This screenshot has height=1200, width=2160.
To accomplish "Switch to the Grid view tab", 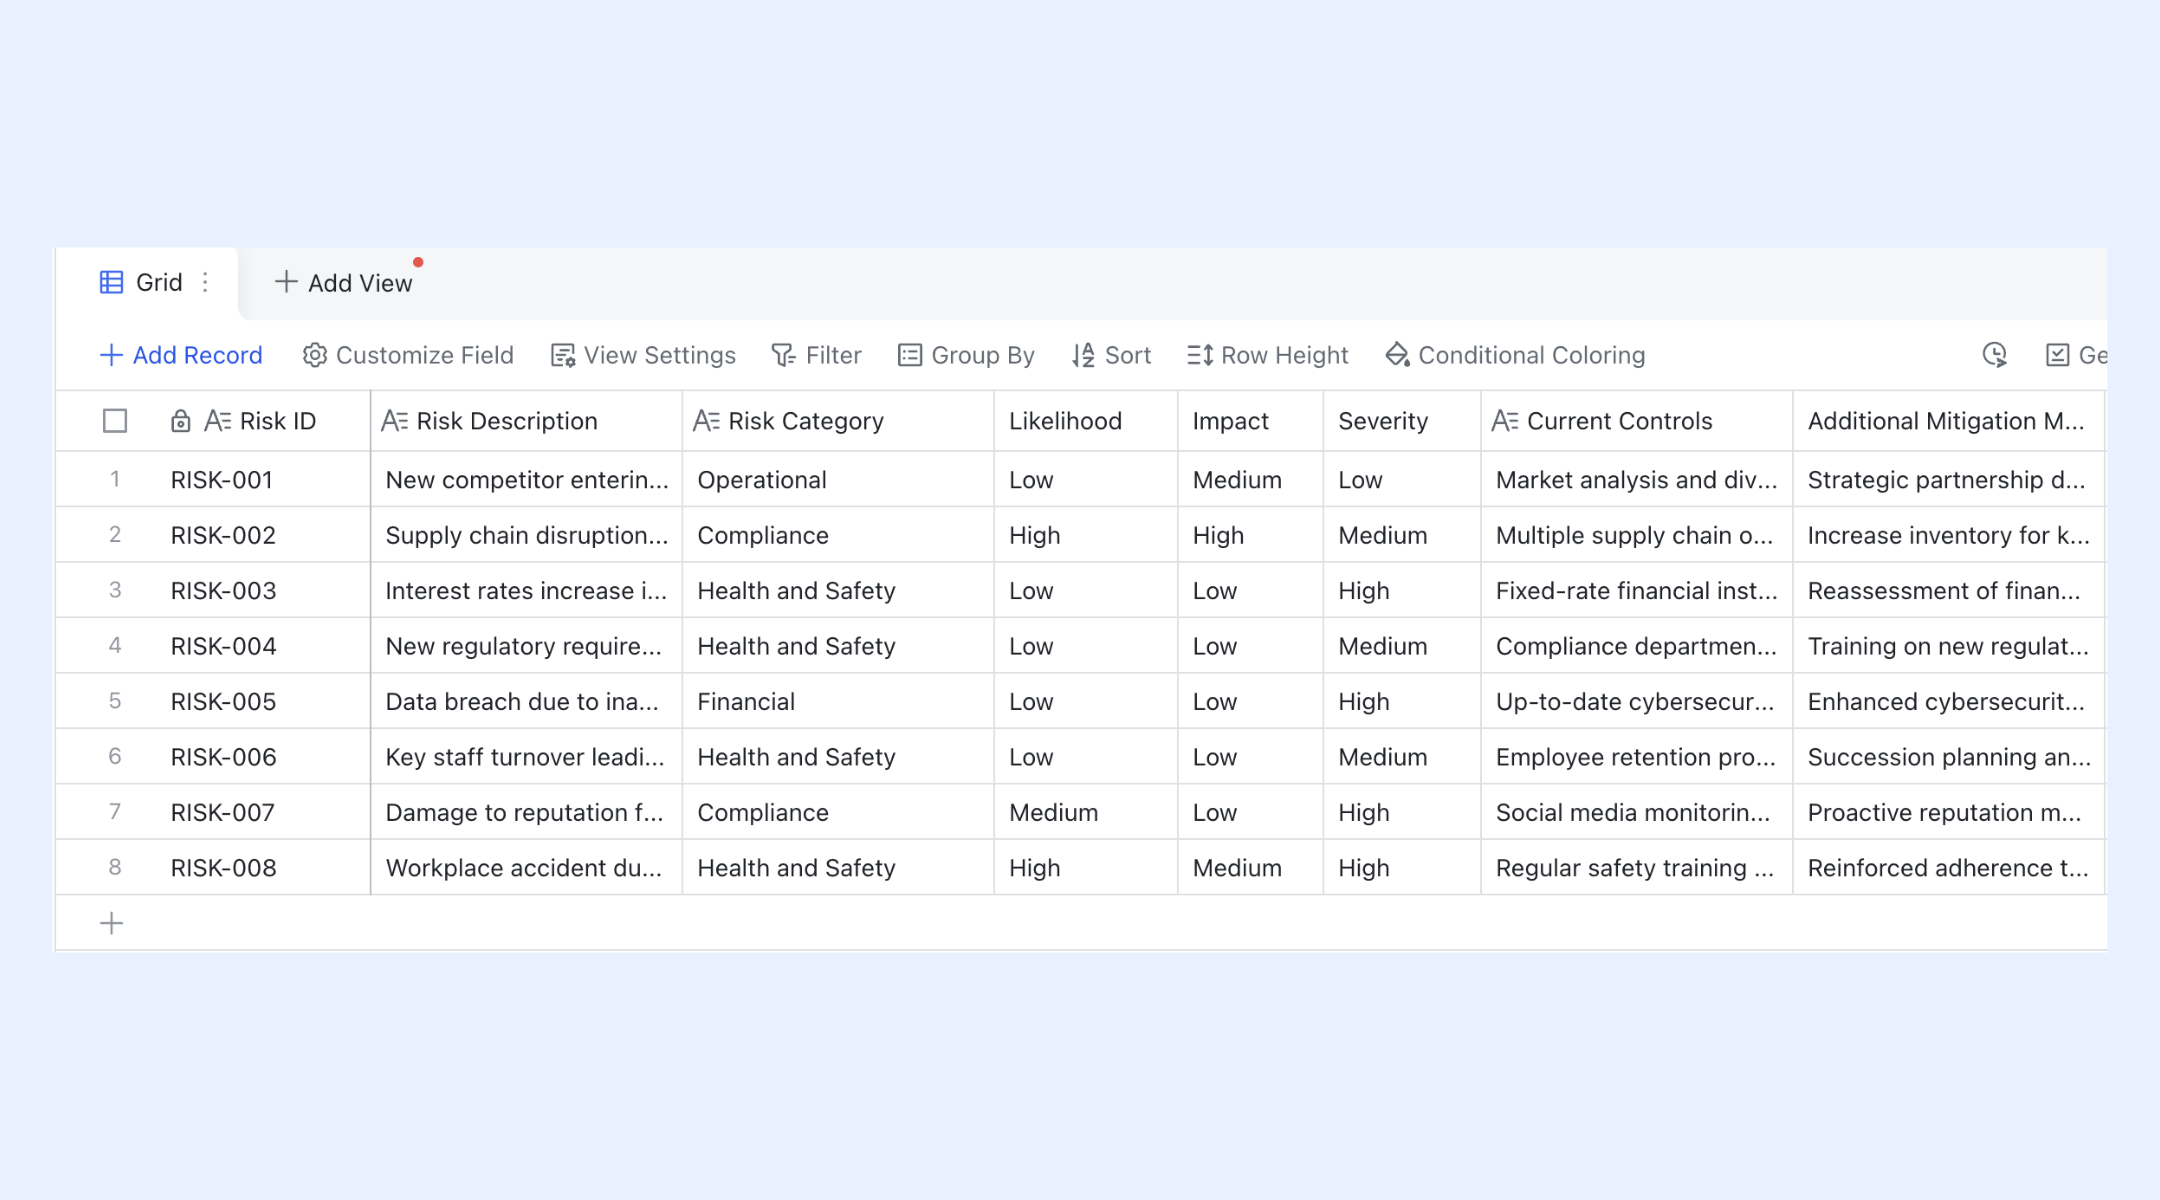I will [x=141, y=282].
